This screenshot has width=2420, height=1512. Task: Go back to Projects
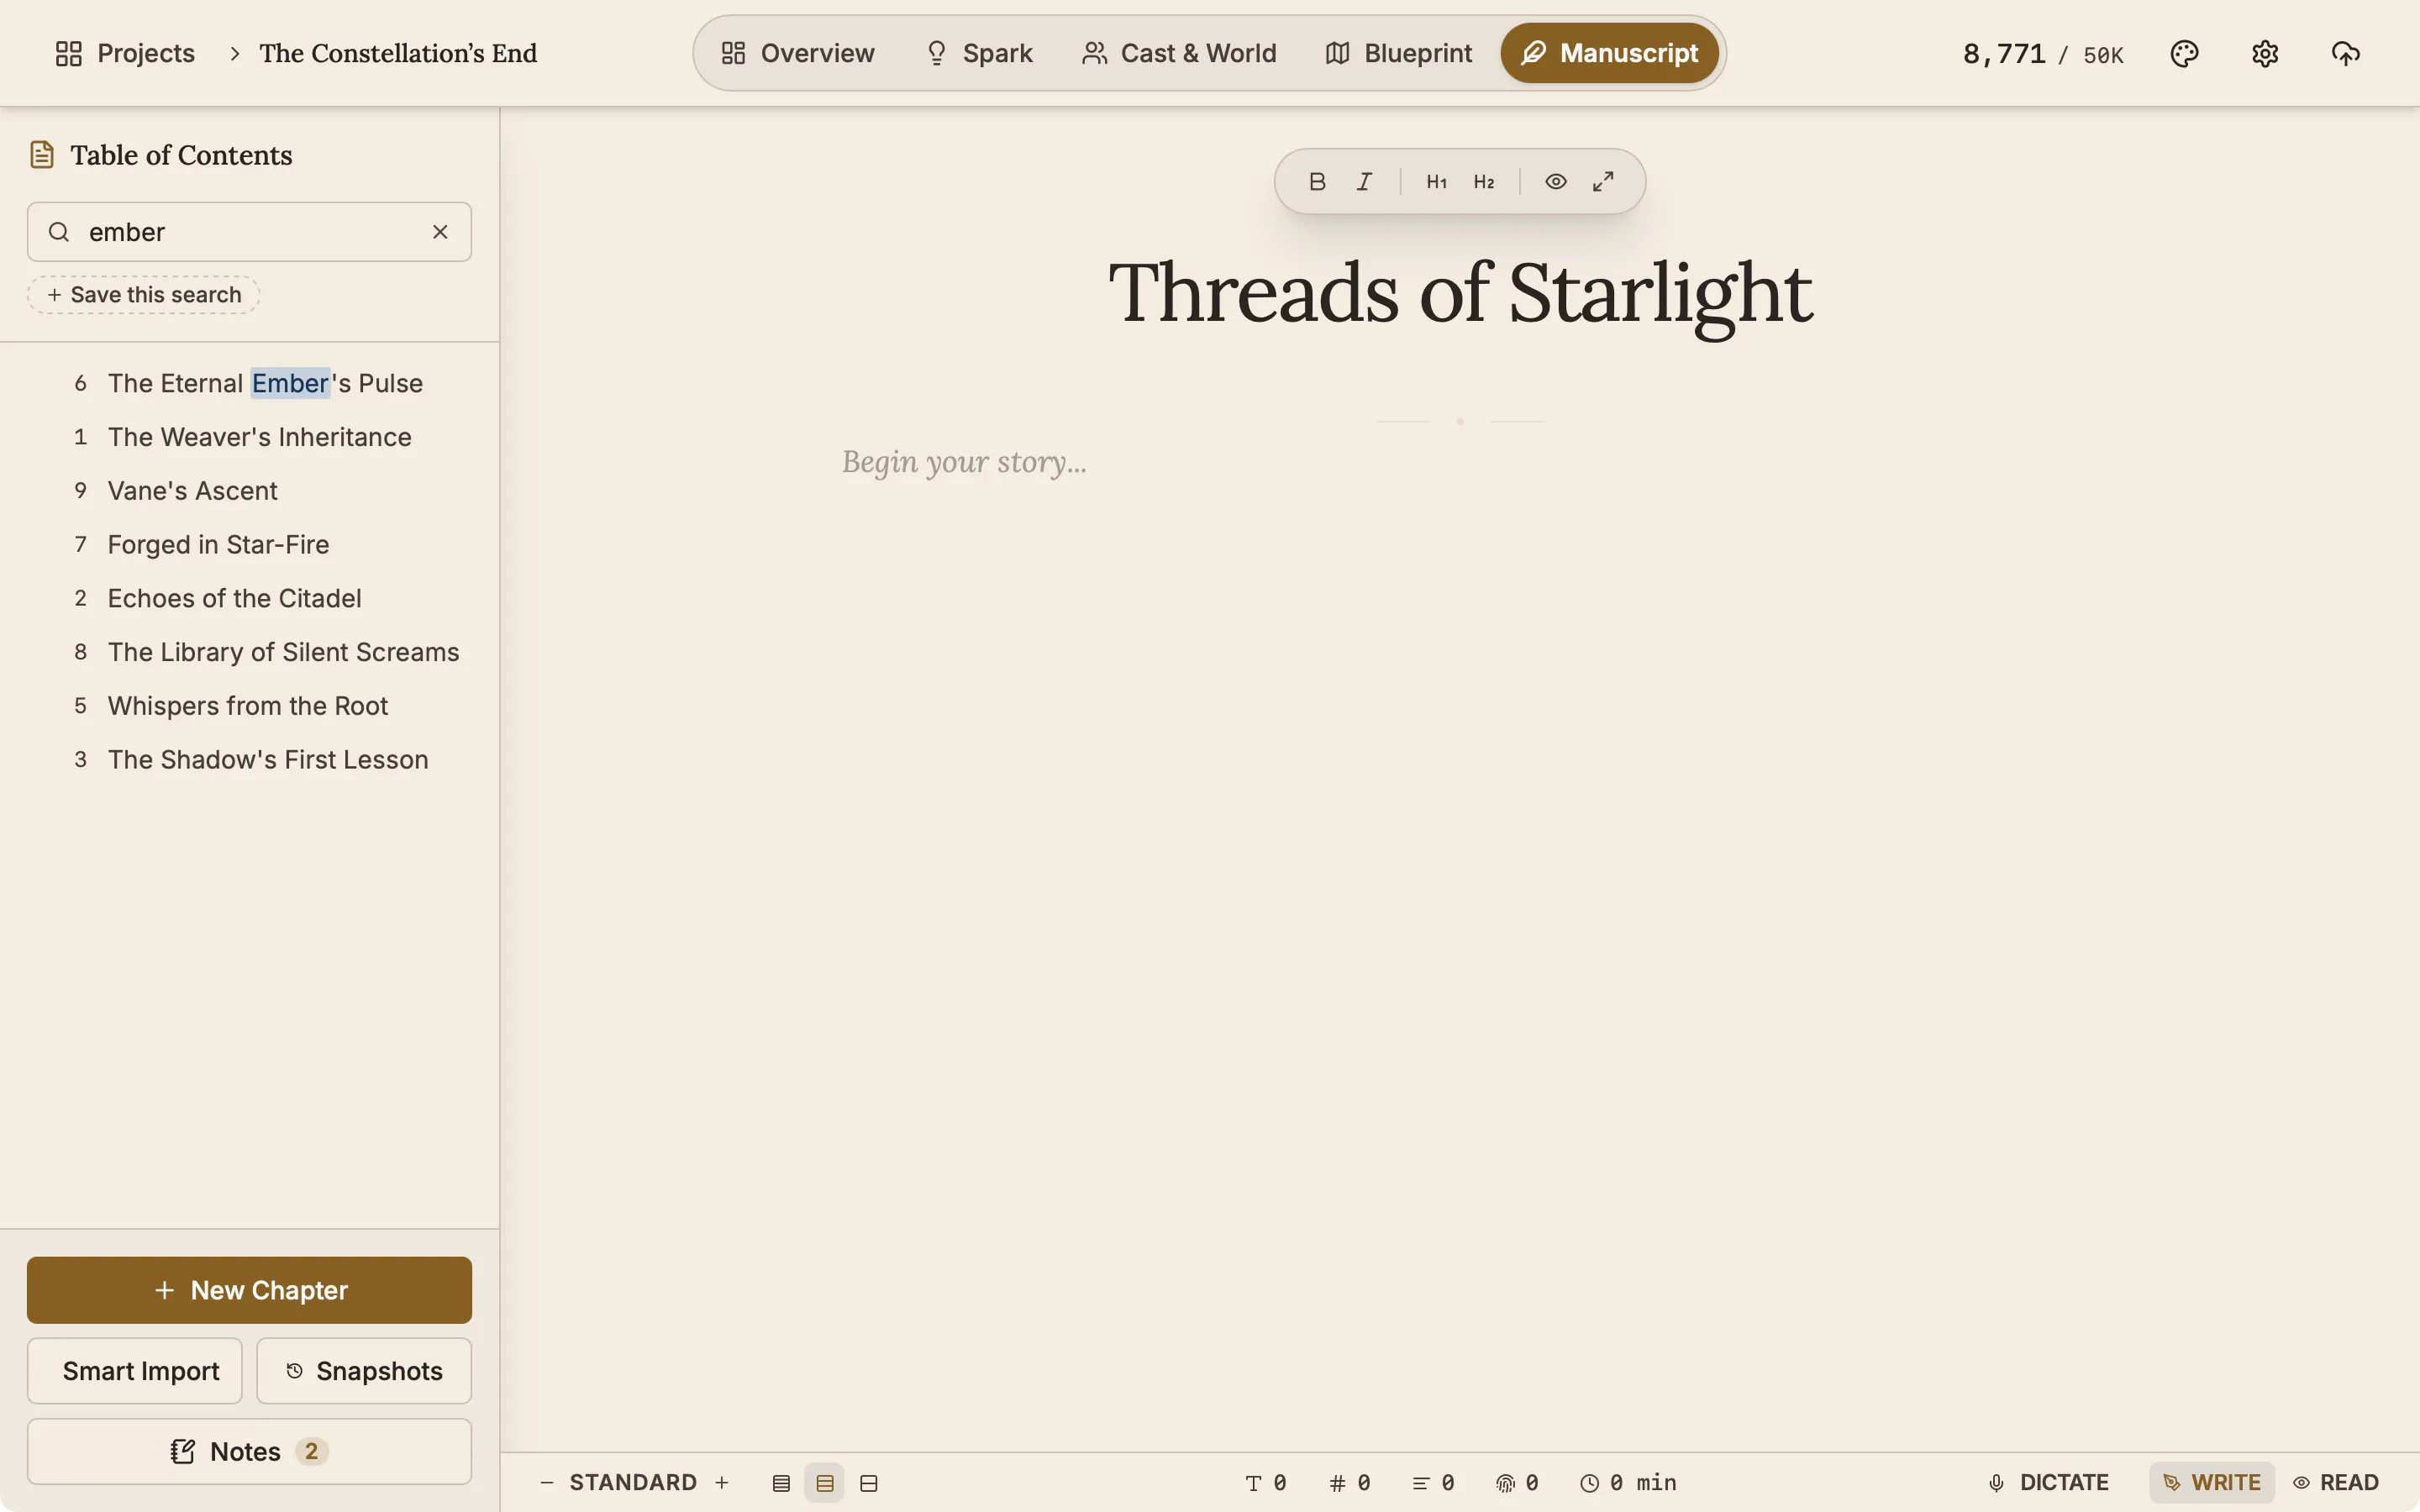coord(125,53)
